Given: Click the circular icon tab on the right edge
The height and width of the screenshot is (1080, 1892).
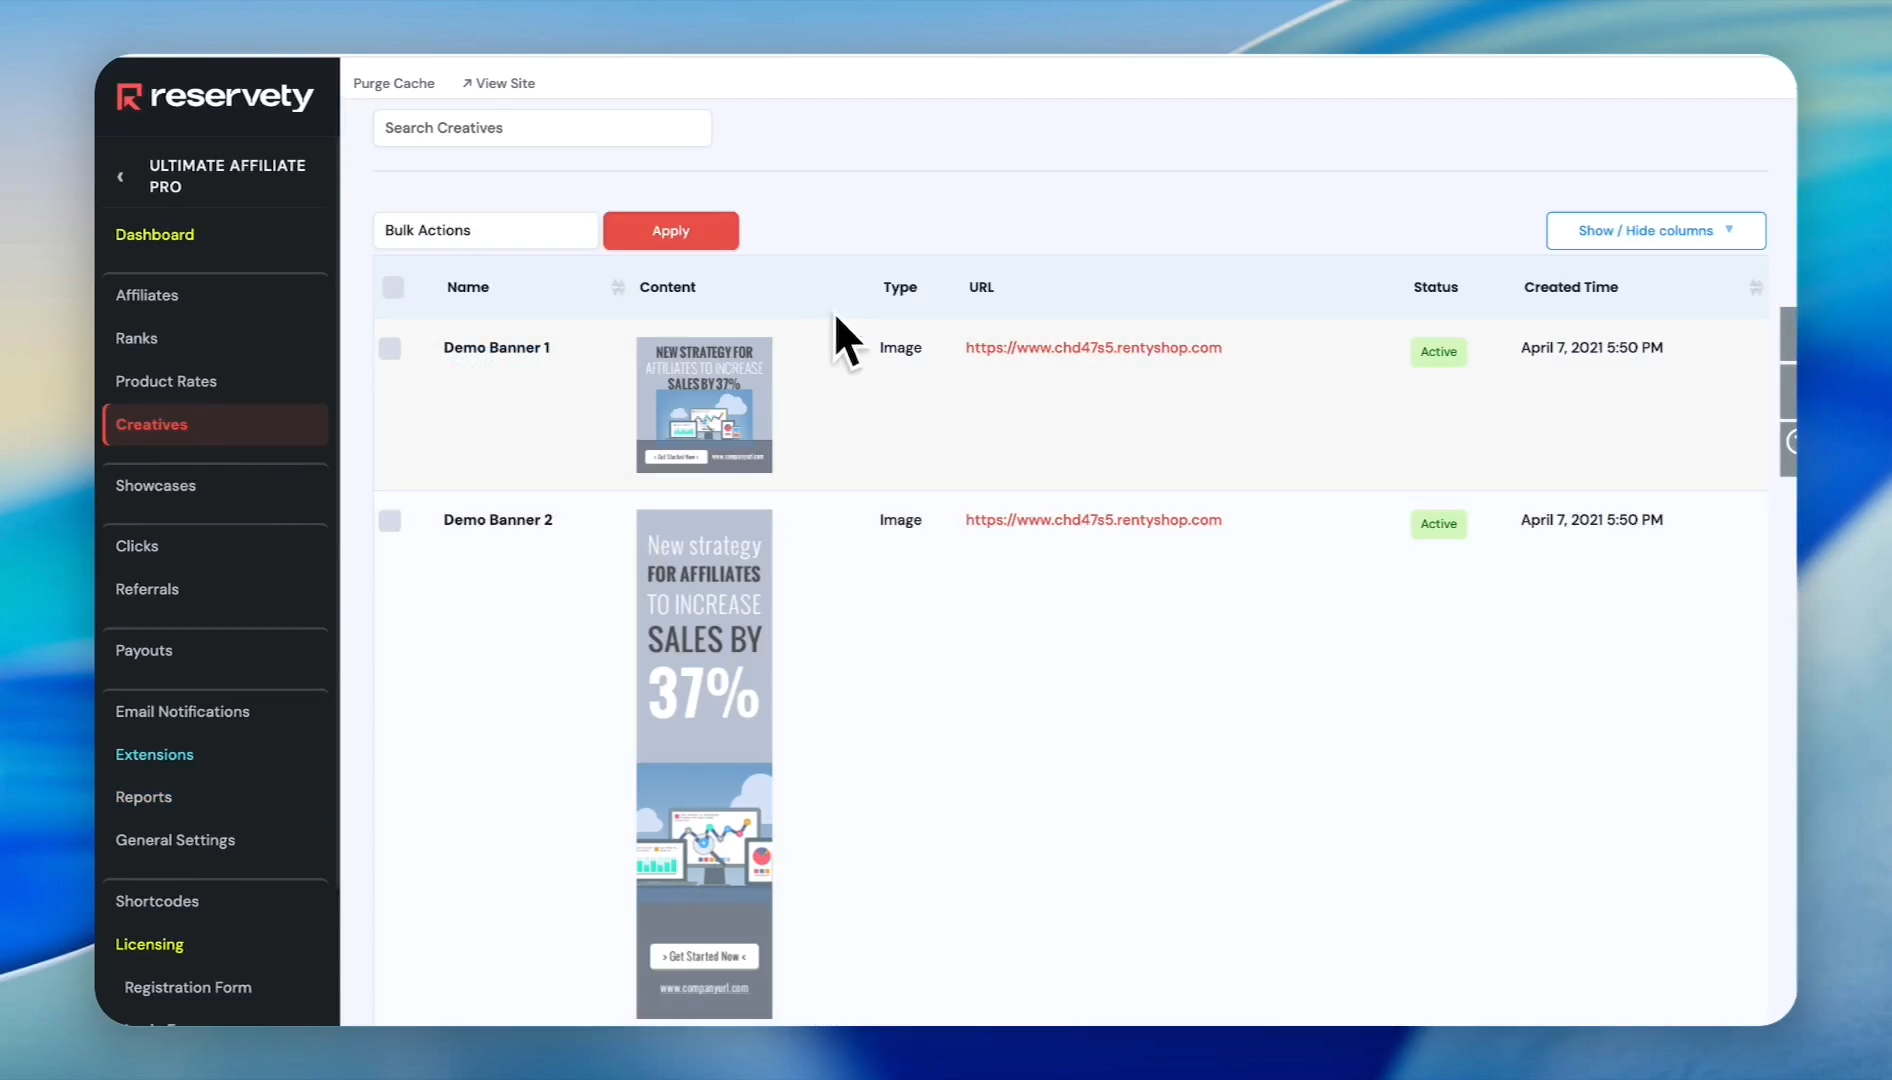Looking at the screenshot, I should tap(1790, 442).
